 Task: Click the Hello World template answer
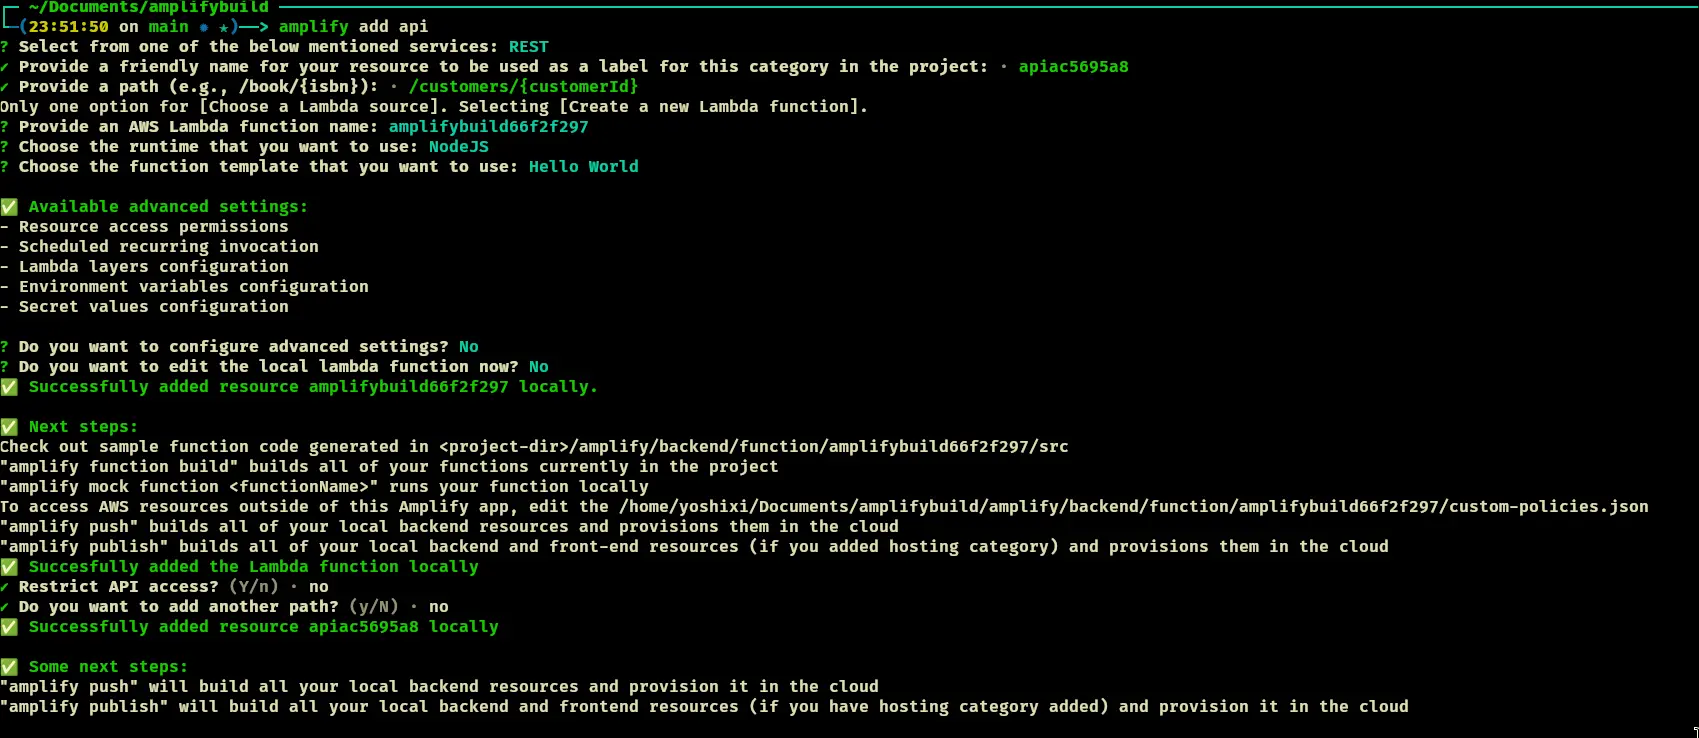[x=583, y=167]
